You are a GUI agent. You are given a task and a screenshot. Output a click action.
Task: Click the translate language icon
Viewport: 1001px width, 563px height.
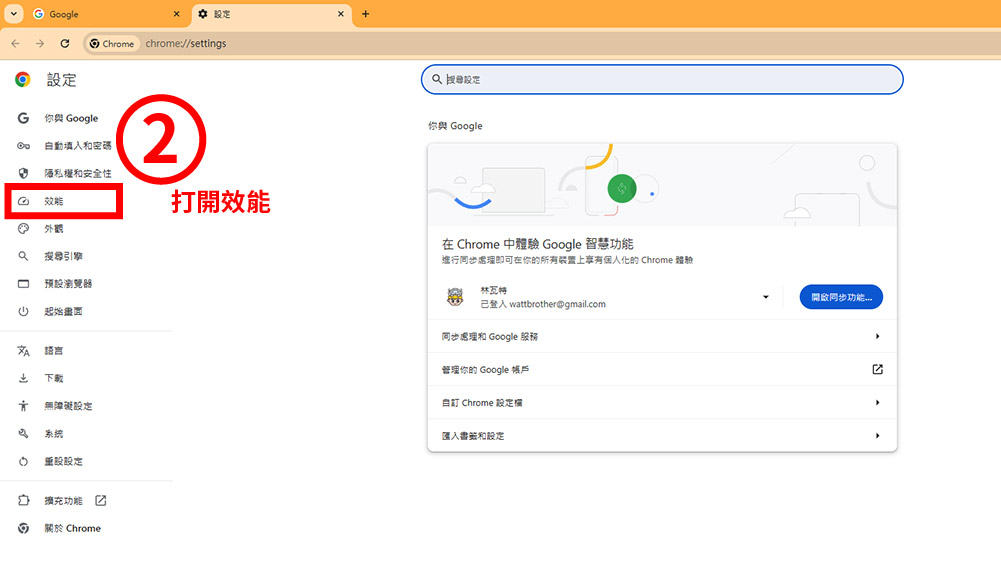point(24,350)
